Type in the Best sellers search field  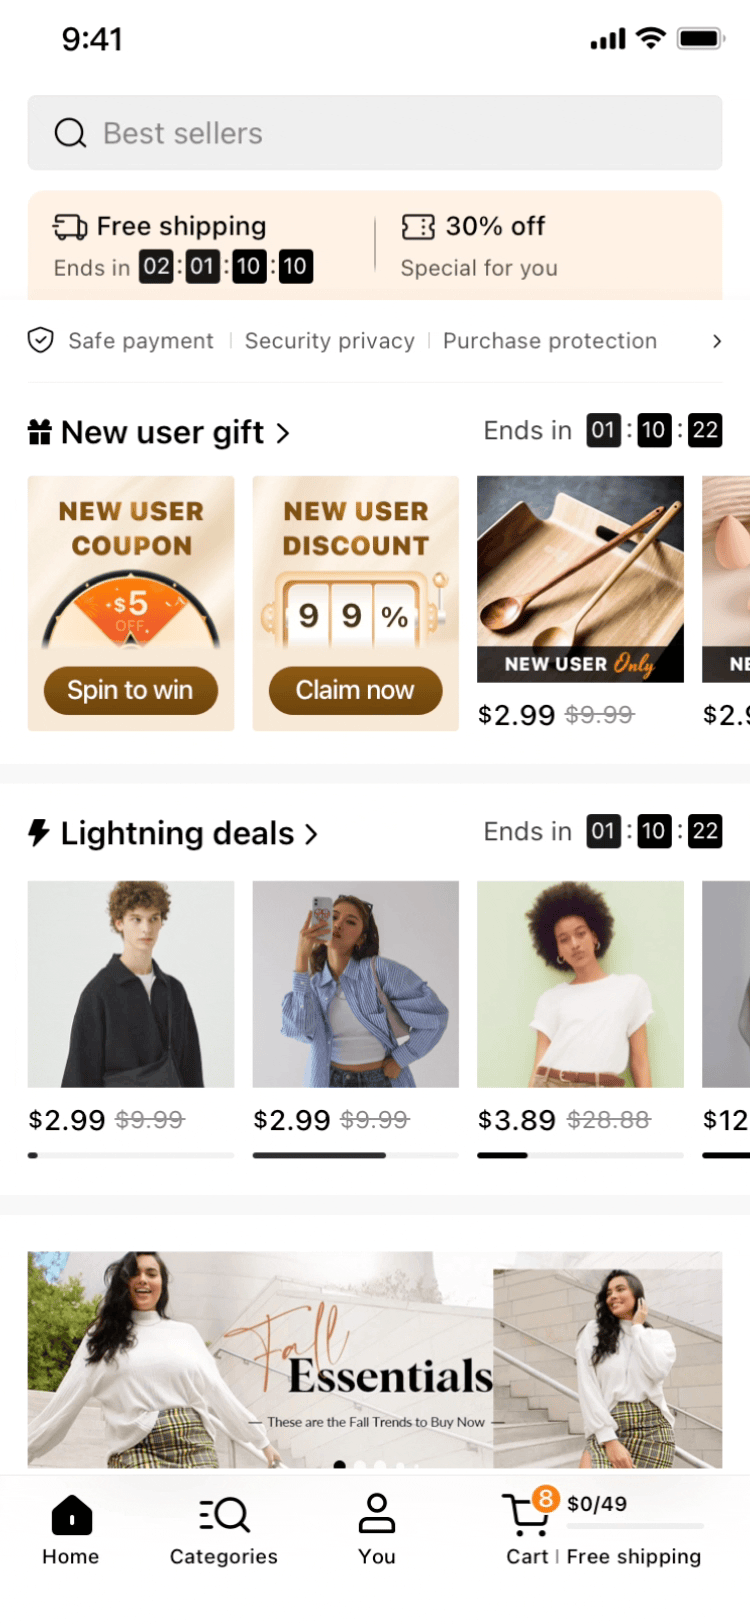[400, 133]
